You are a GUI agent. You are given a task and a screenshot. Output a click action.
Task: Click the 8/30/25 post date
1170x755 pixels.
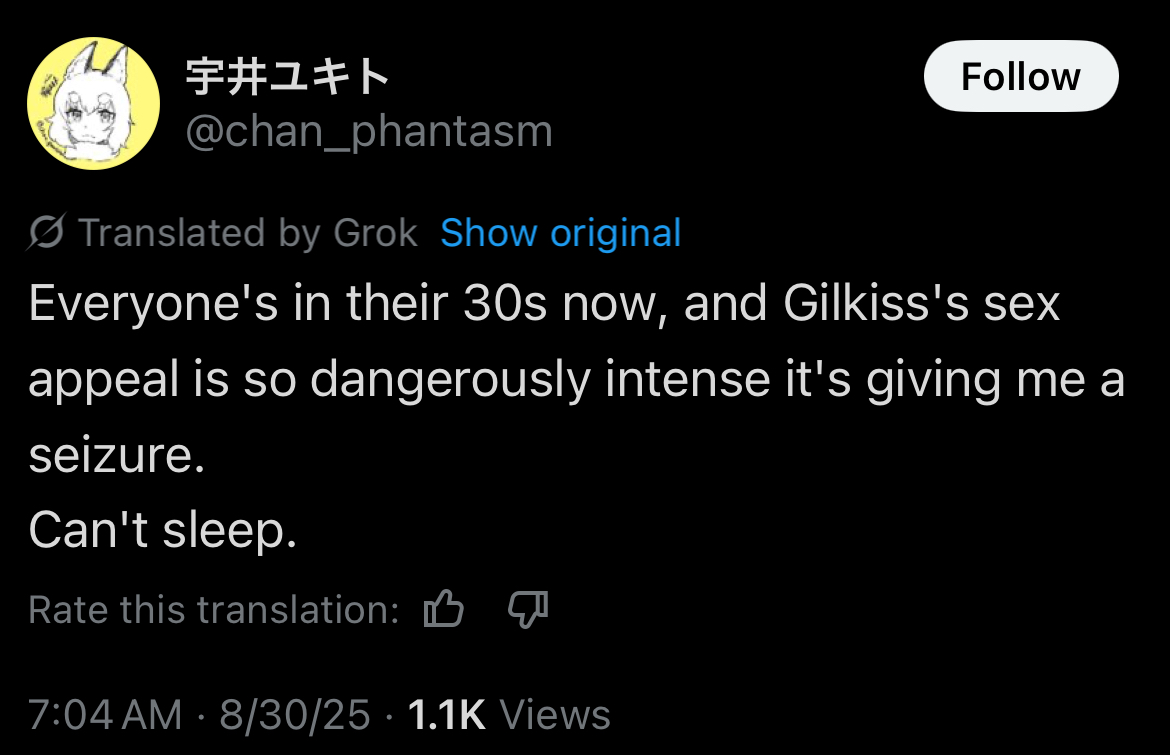pyautogui.click(x=295, y=715)
